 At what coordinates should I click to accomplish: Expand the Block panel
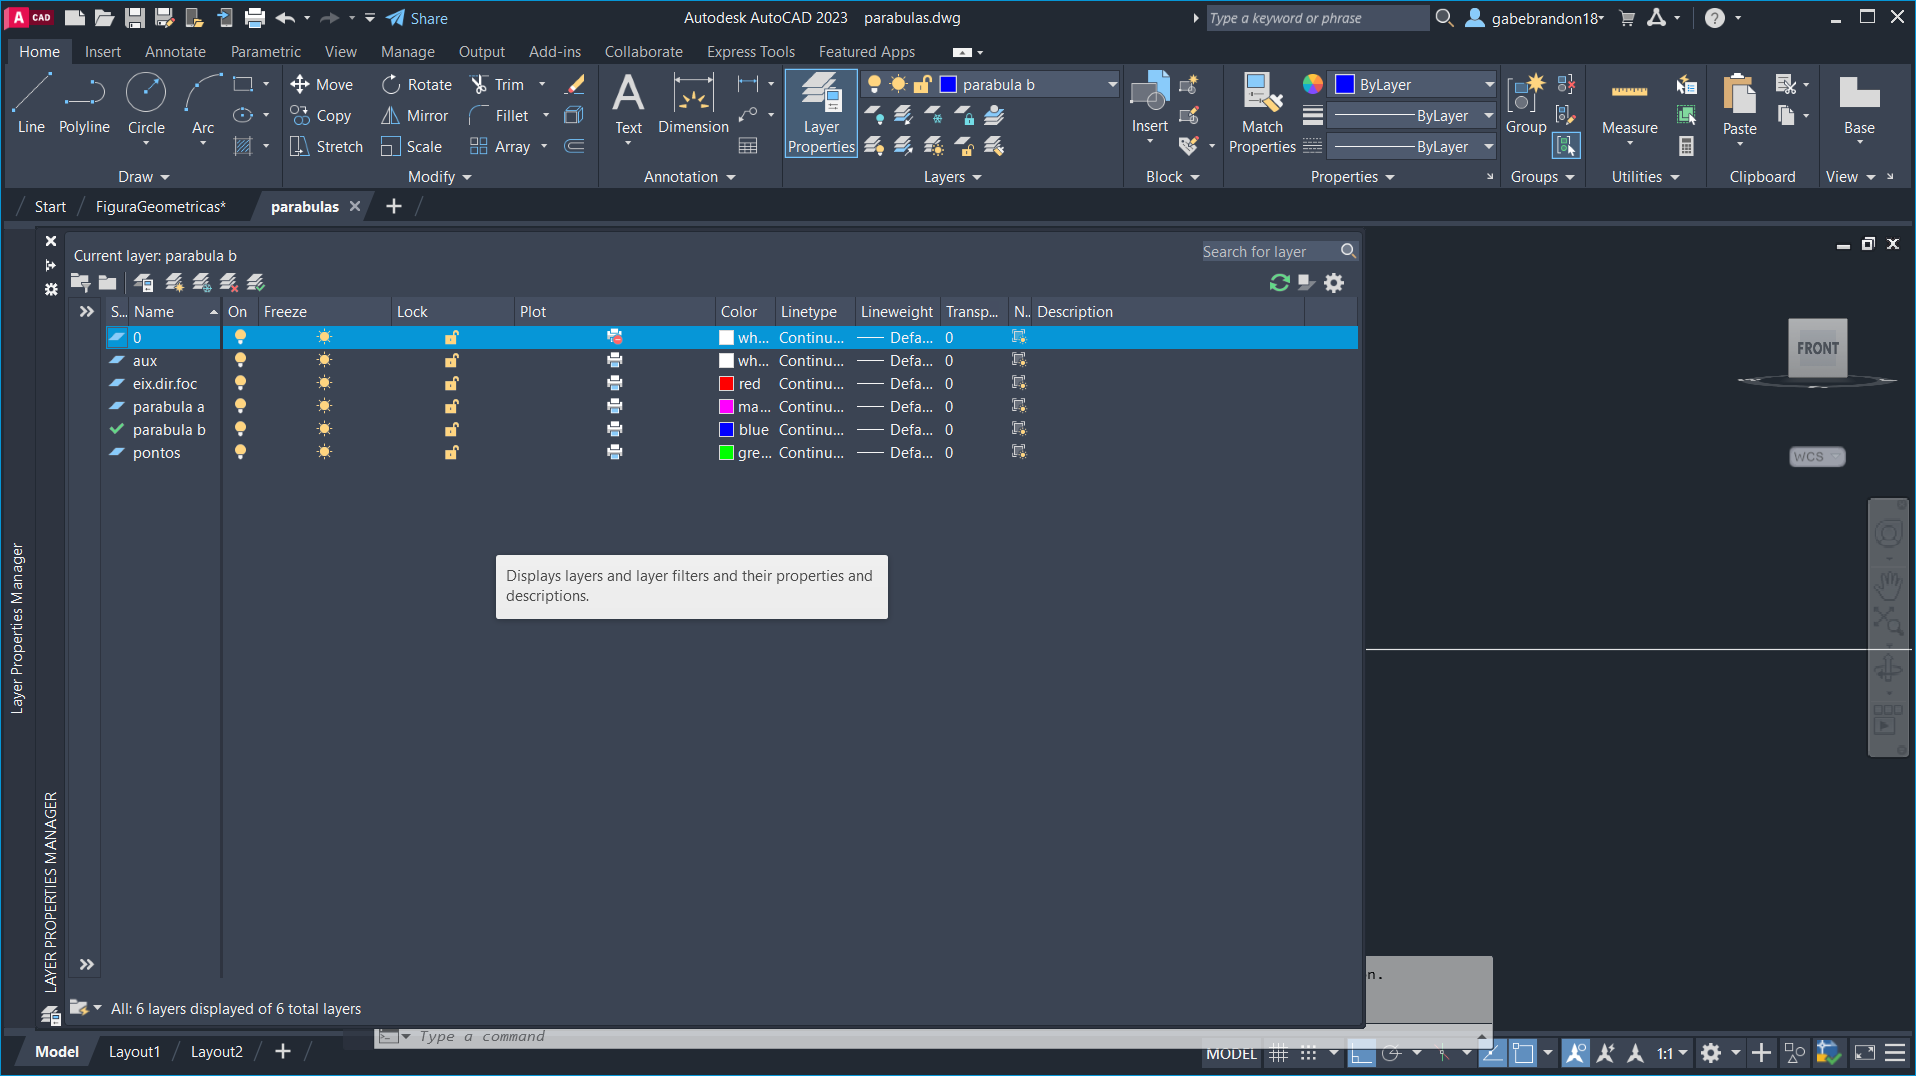tap(1172, 177)
